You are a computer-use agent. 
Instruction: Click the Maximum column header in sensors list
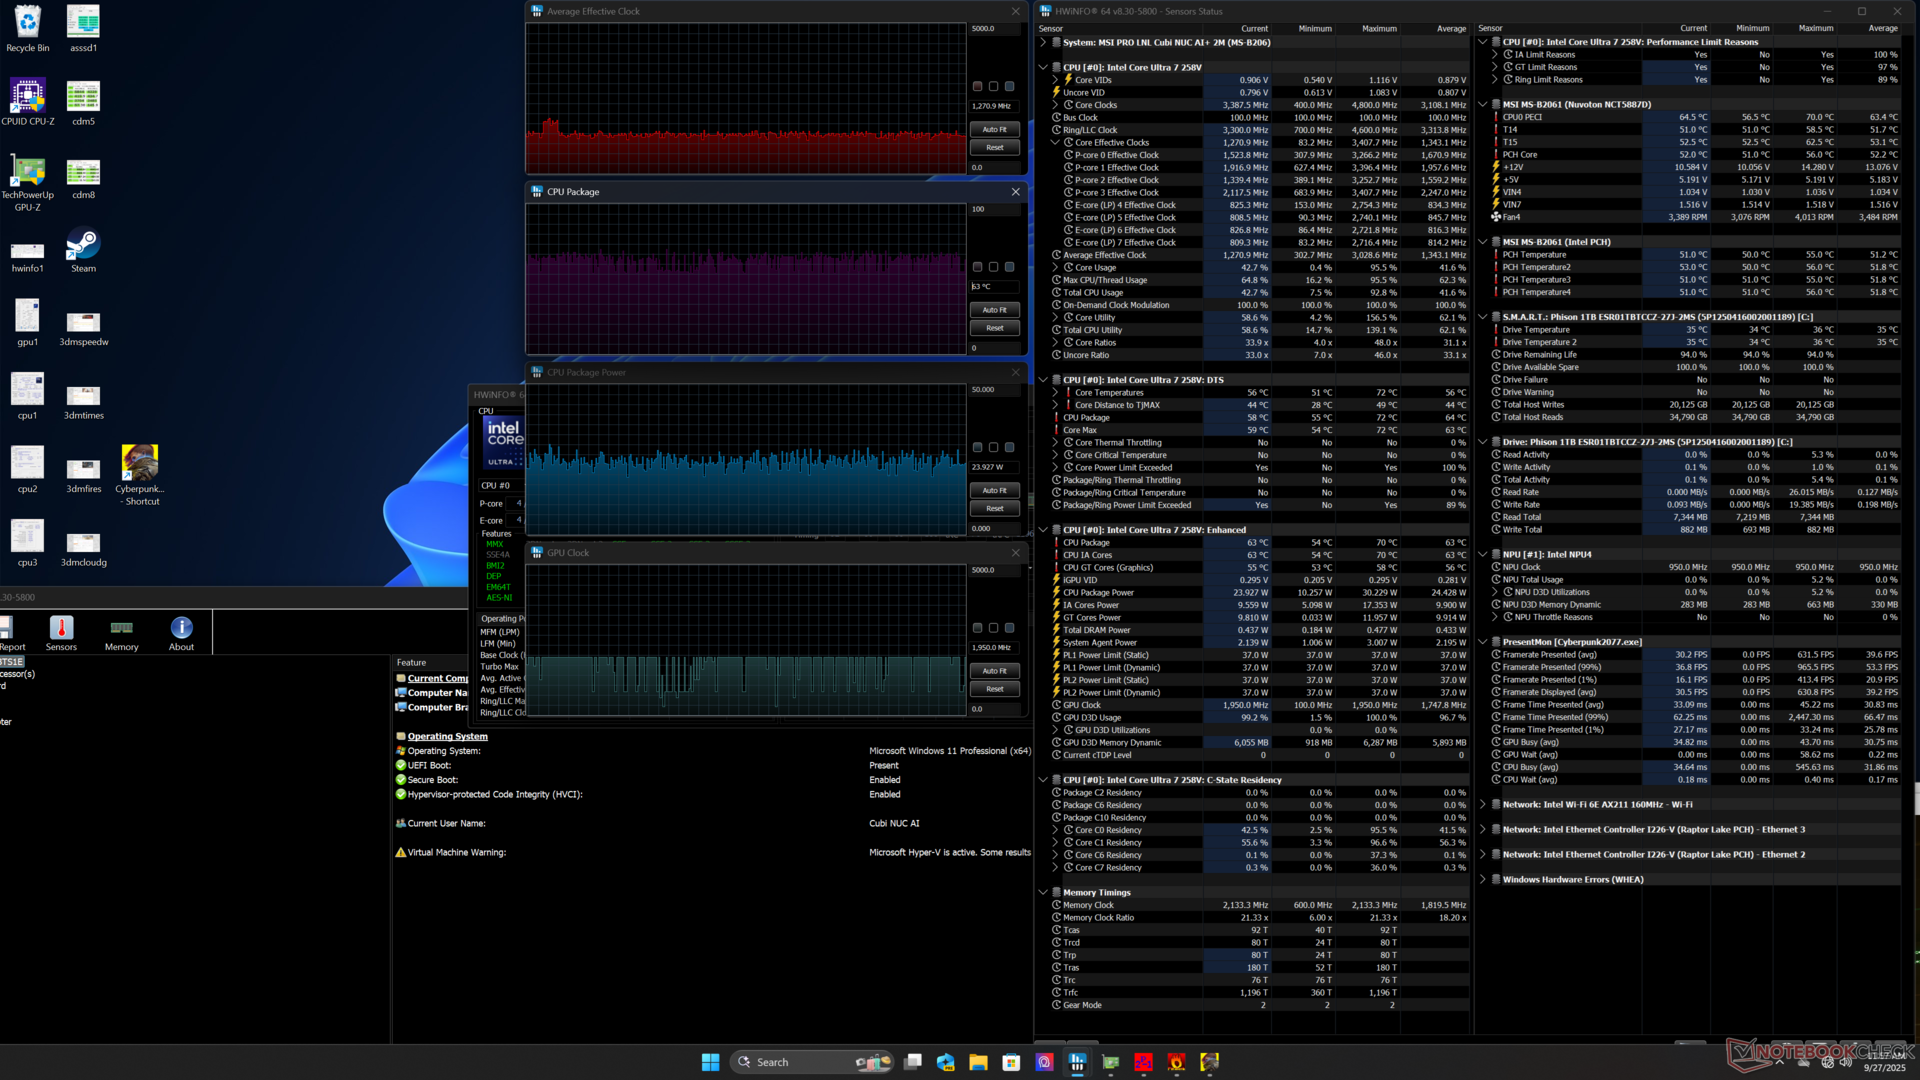click(1378, 29)
